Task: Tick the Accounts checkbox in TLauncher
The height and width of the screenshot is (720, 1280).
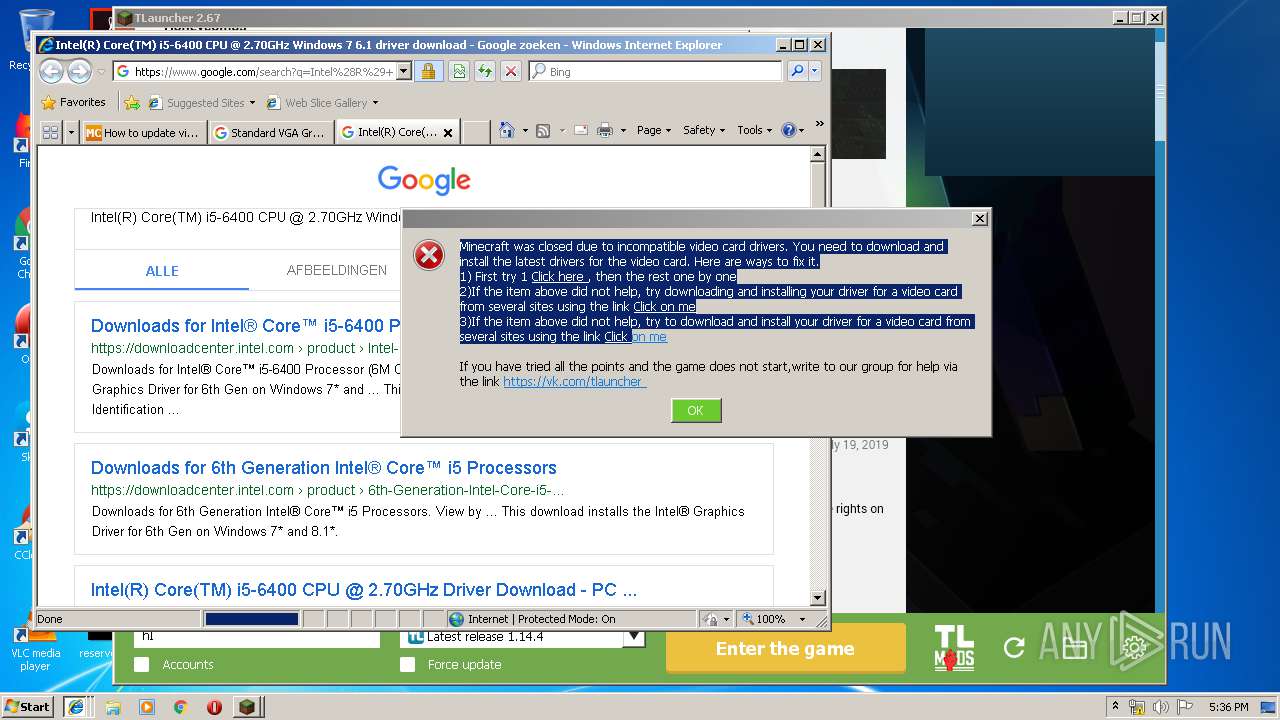Action: (x=142, y=664)
